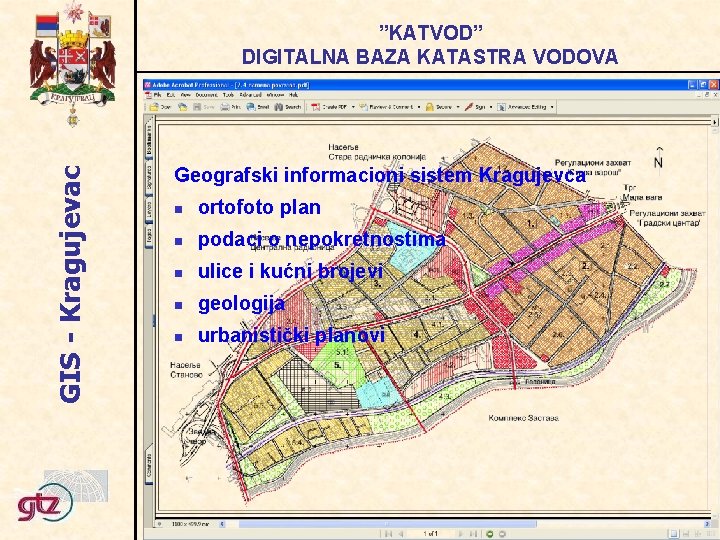The height and width of the screenshot is (540, 720).
Task: Click the 'Geografski informacioni sistem Kragujevca' heading
Action: tap(380, 175)
